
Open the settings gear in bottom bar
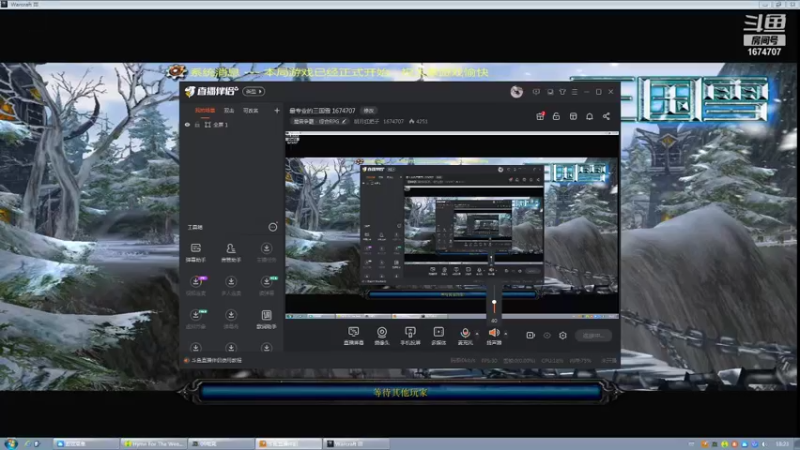tap(563, 335)
